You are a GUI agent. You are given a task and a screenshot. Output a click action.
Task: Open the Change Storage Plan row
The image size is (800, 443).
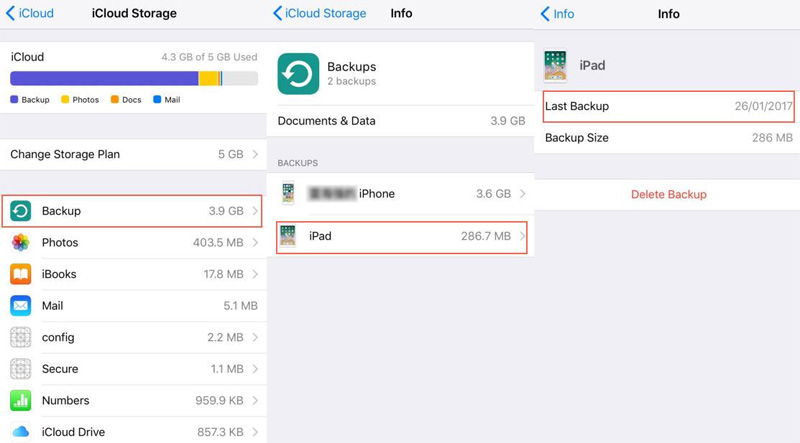(x=133, y=155)
